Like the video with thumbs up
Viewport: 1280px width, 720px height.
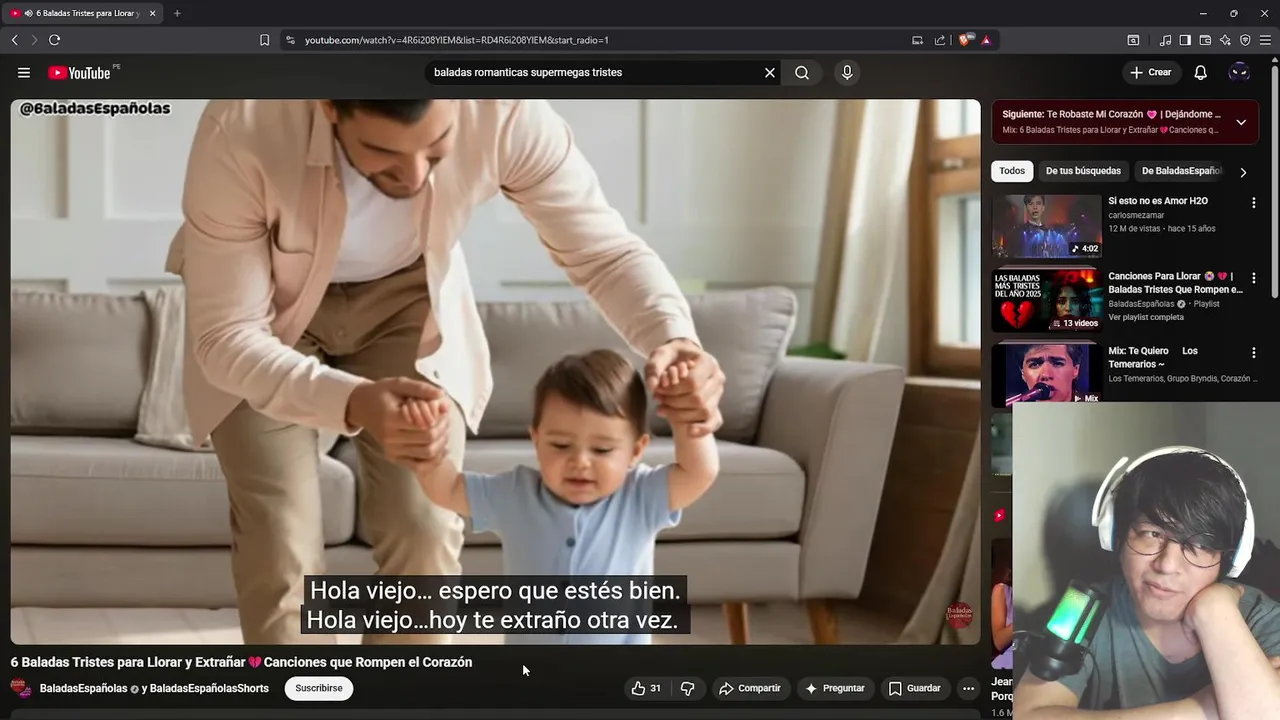tap(646, 688)
